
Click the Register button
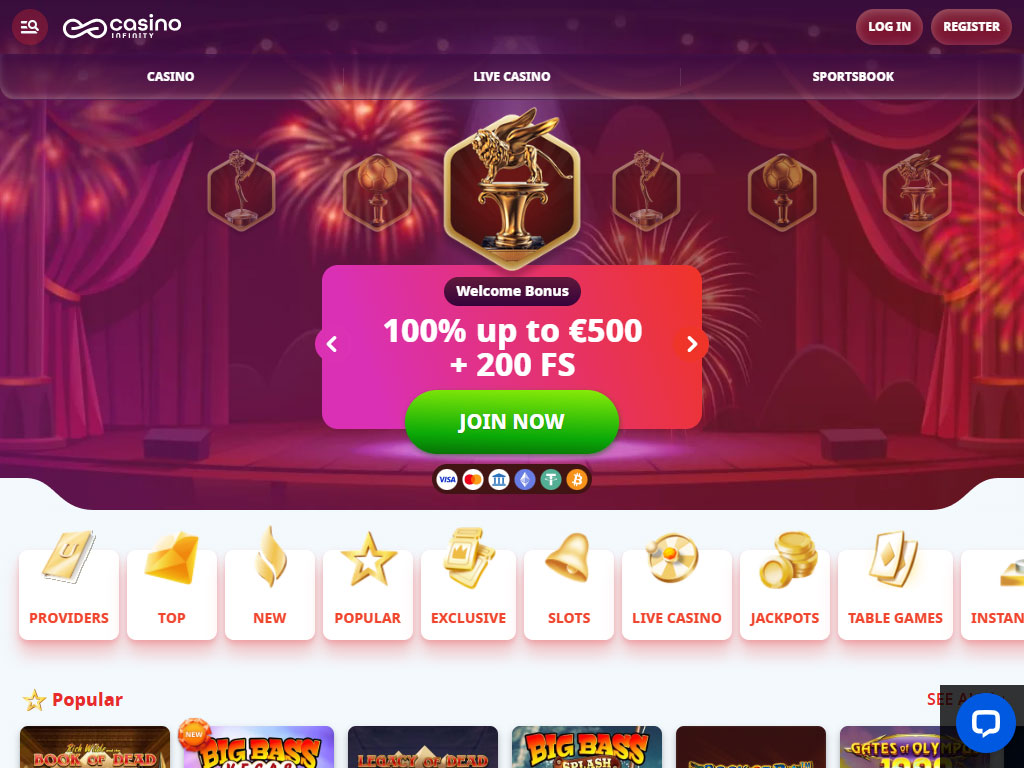pos(971,27)
